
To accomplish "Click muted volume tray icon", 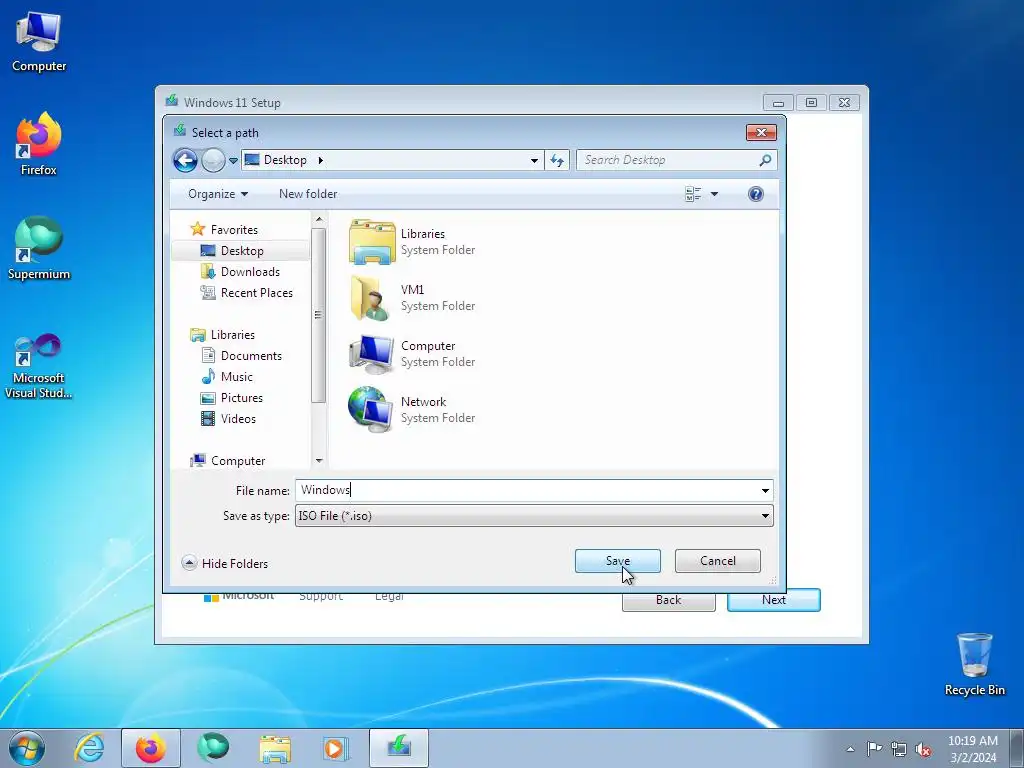I will pyautogui.click(x=923, y=749).
